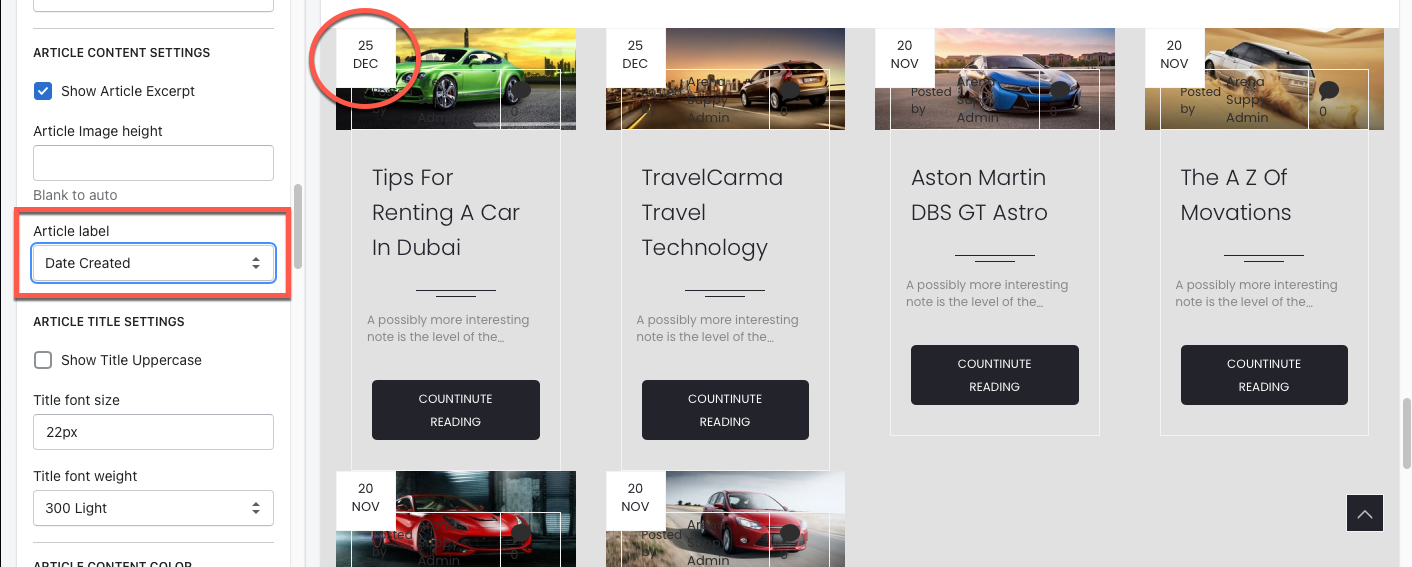The width and height of the screenshot is (1412, 567).
Task: Click the Article Image height field
Action: (153, 163)
